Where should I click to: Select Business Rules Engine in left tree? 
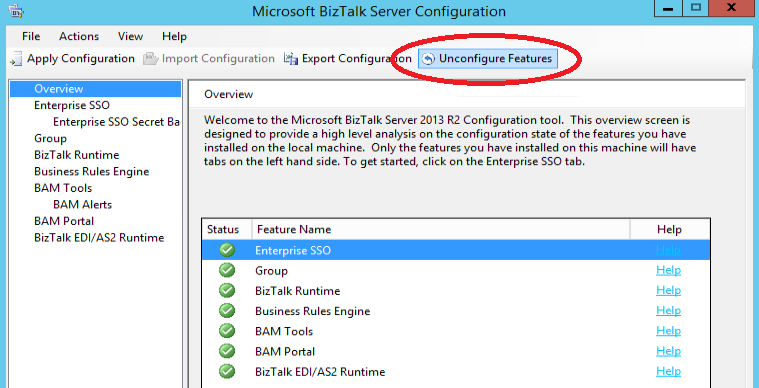pyautogui.click(x=91, y=171)
